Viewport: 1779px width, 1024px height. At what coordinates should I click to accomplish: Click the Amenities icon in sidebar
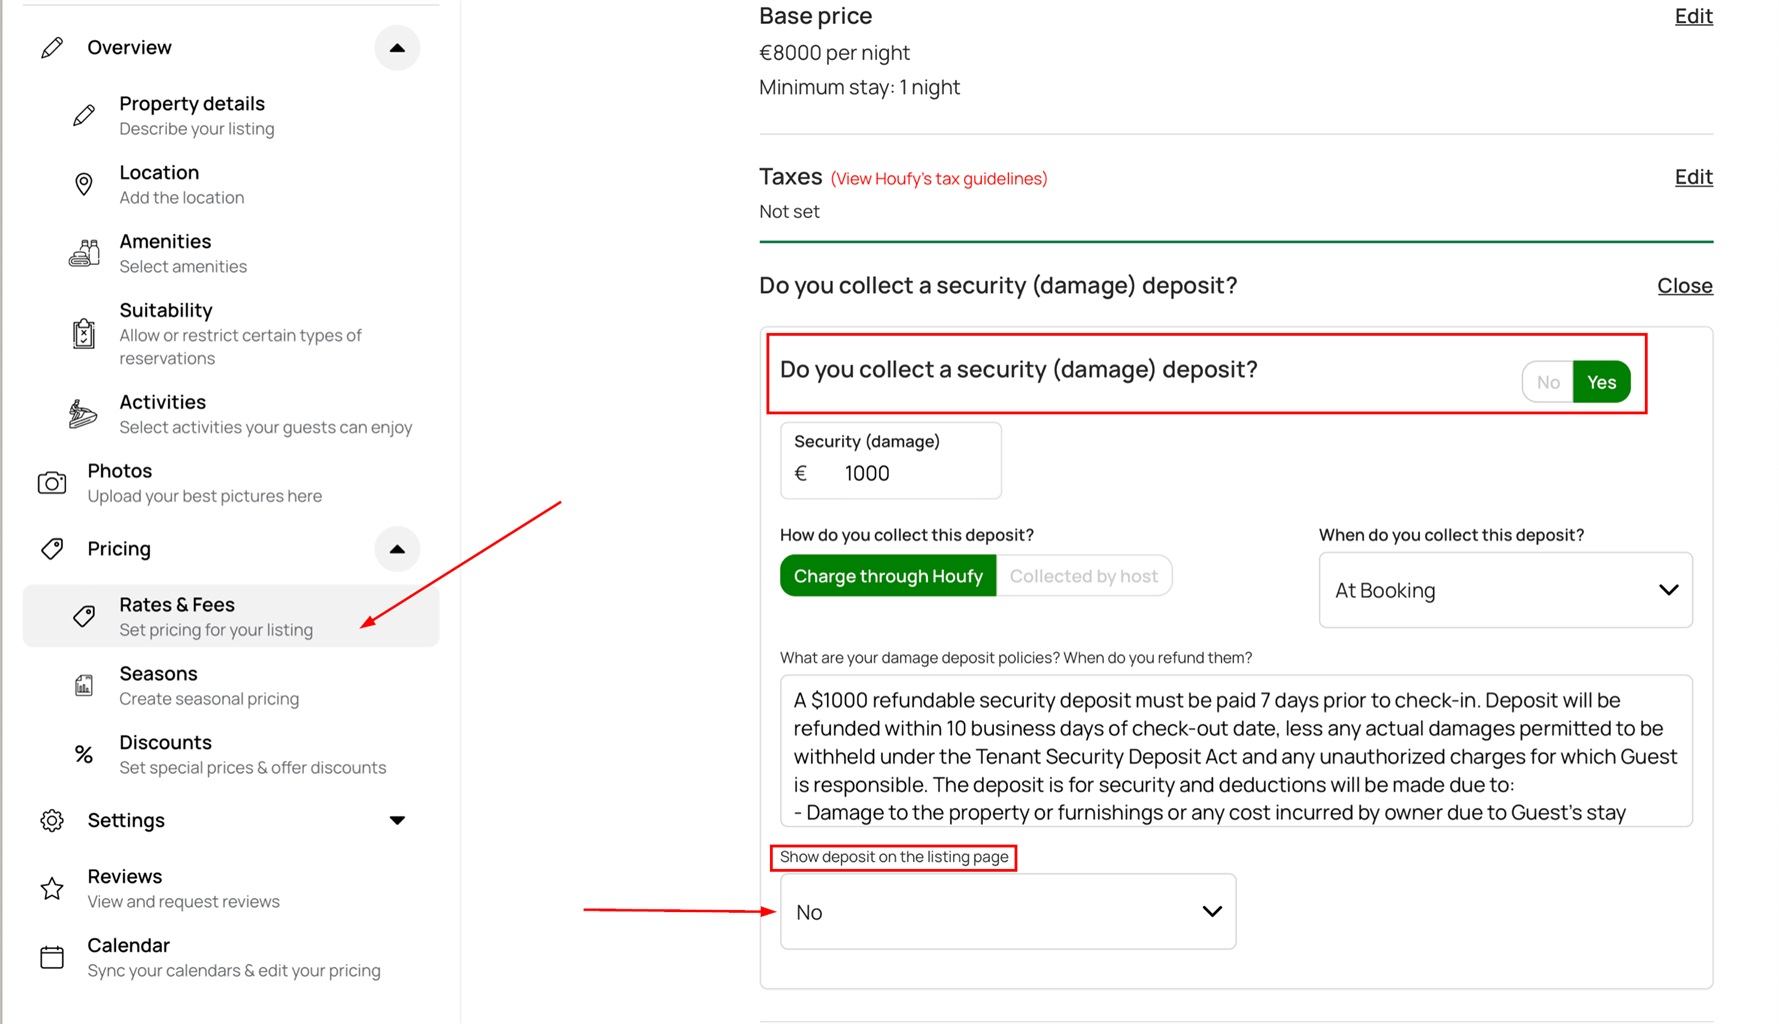[x=84, y=253]
